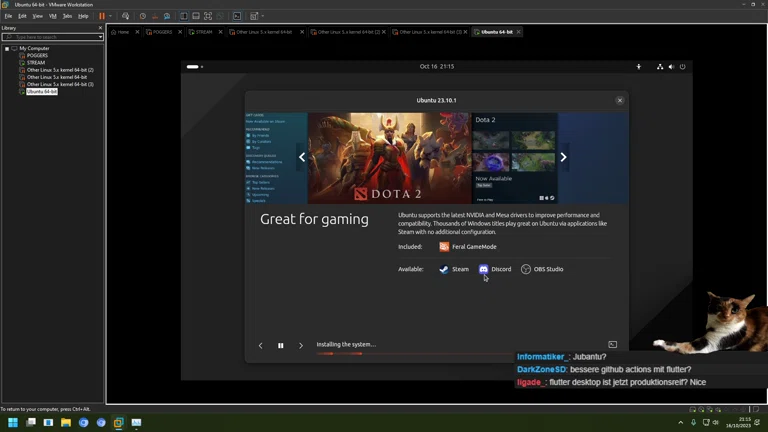Click the Unity mode toolbar icon
The width and height of the screenshot is (768, 432).
[220, 16]
